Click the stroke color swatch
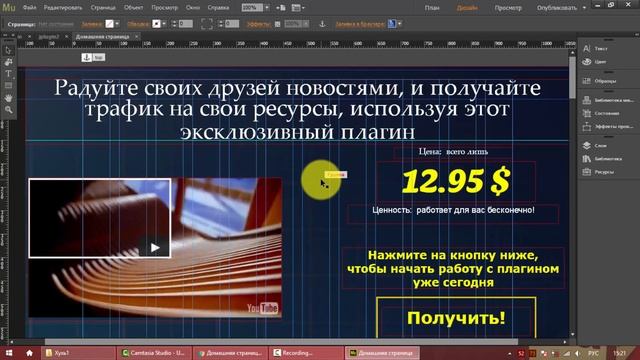 click(156, 24)
